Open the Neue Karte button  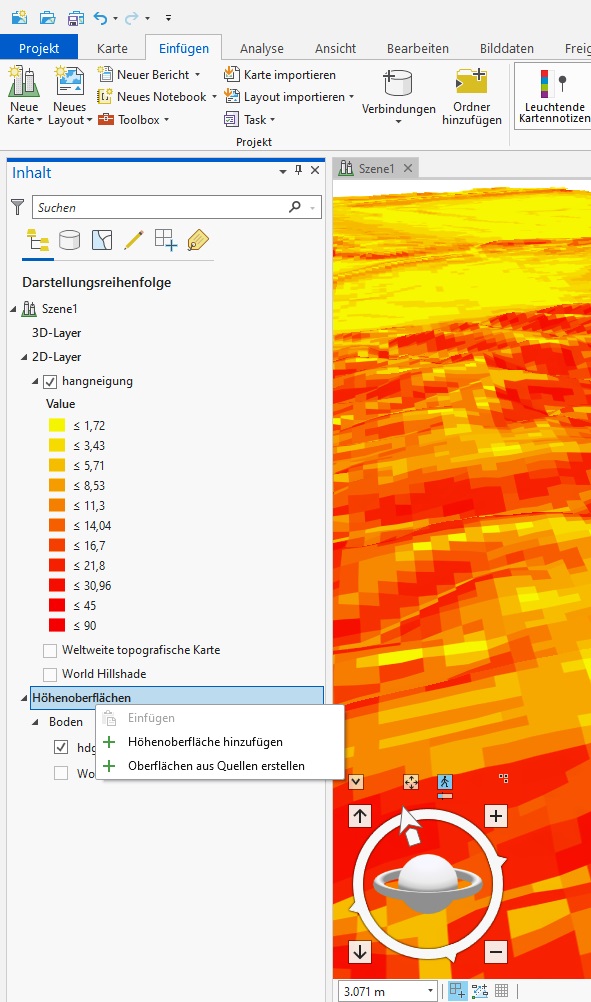[x=24, y=96]
